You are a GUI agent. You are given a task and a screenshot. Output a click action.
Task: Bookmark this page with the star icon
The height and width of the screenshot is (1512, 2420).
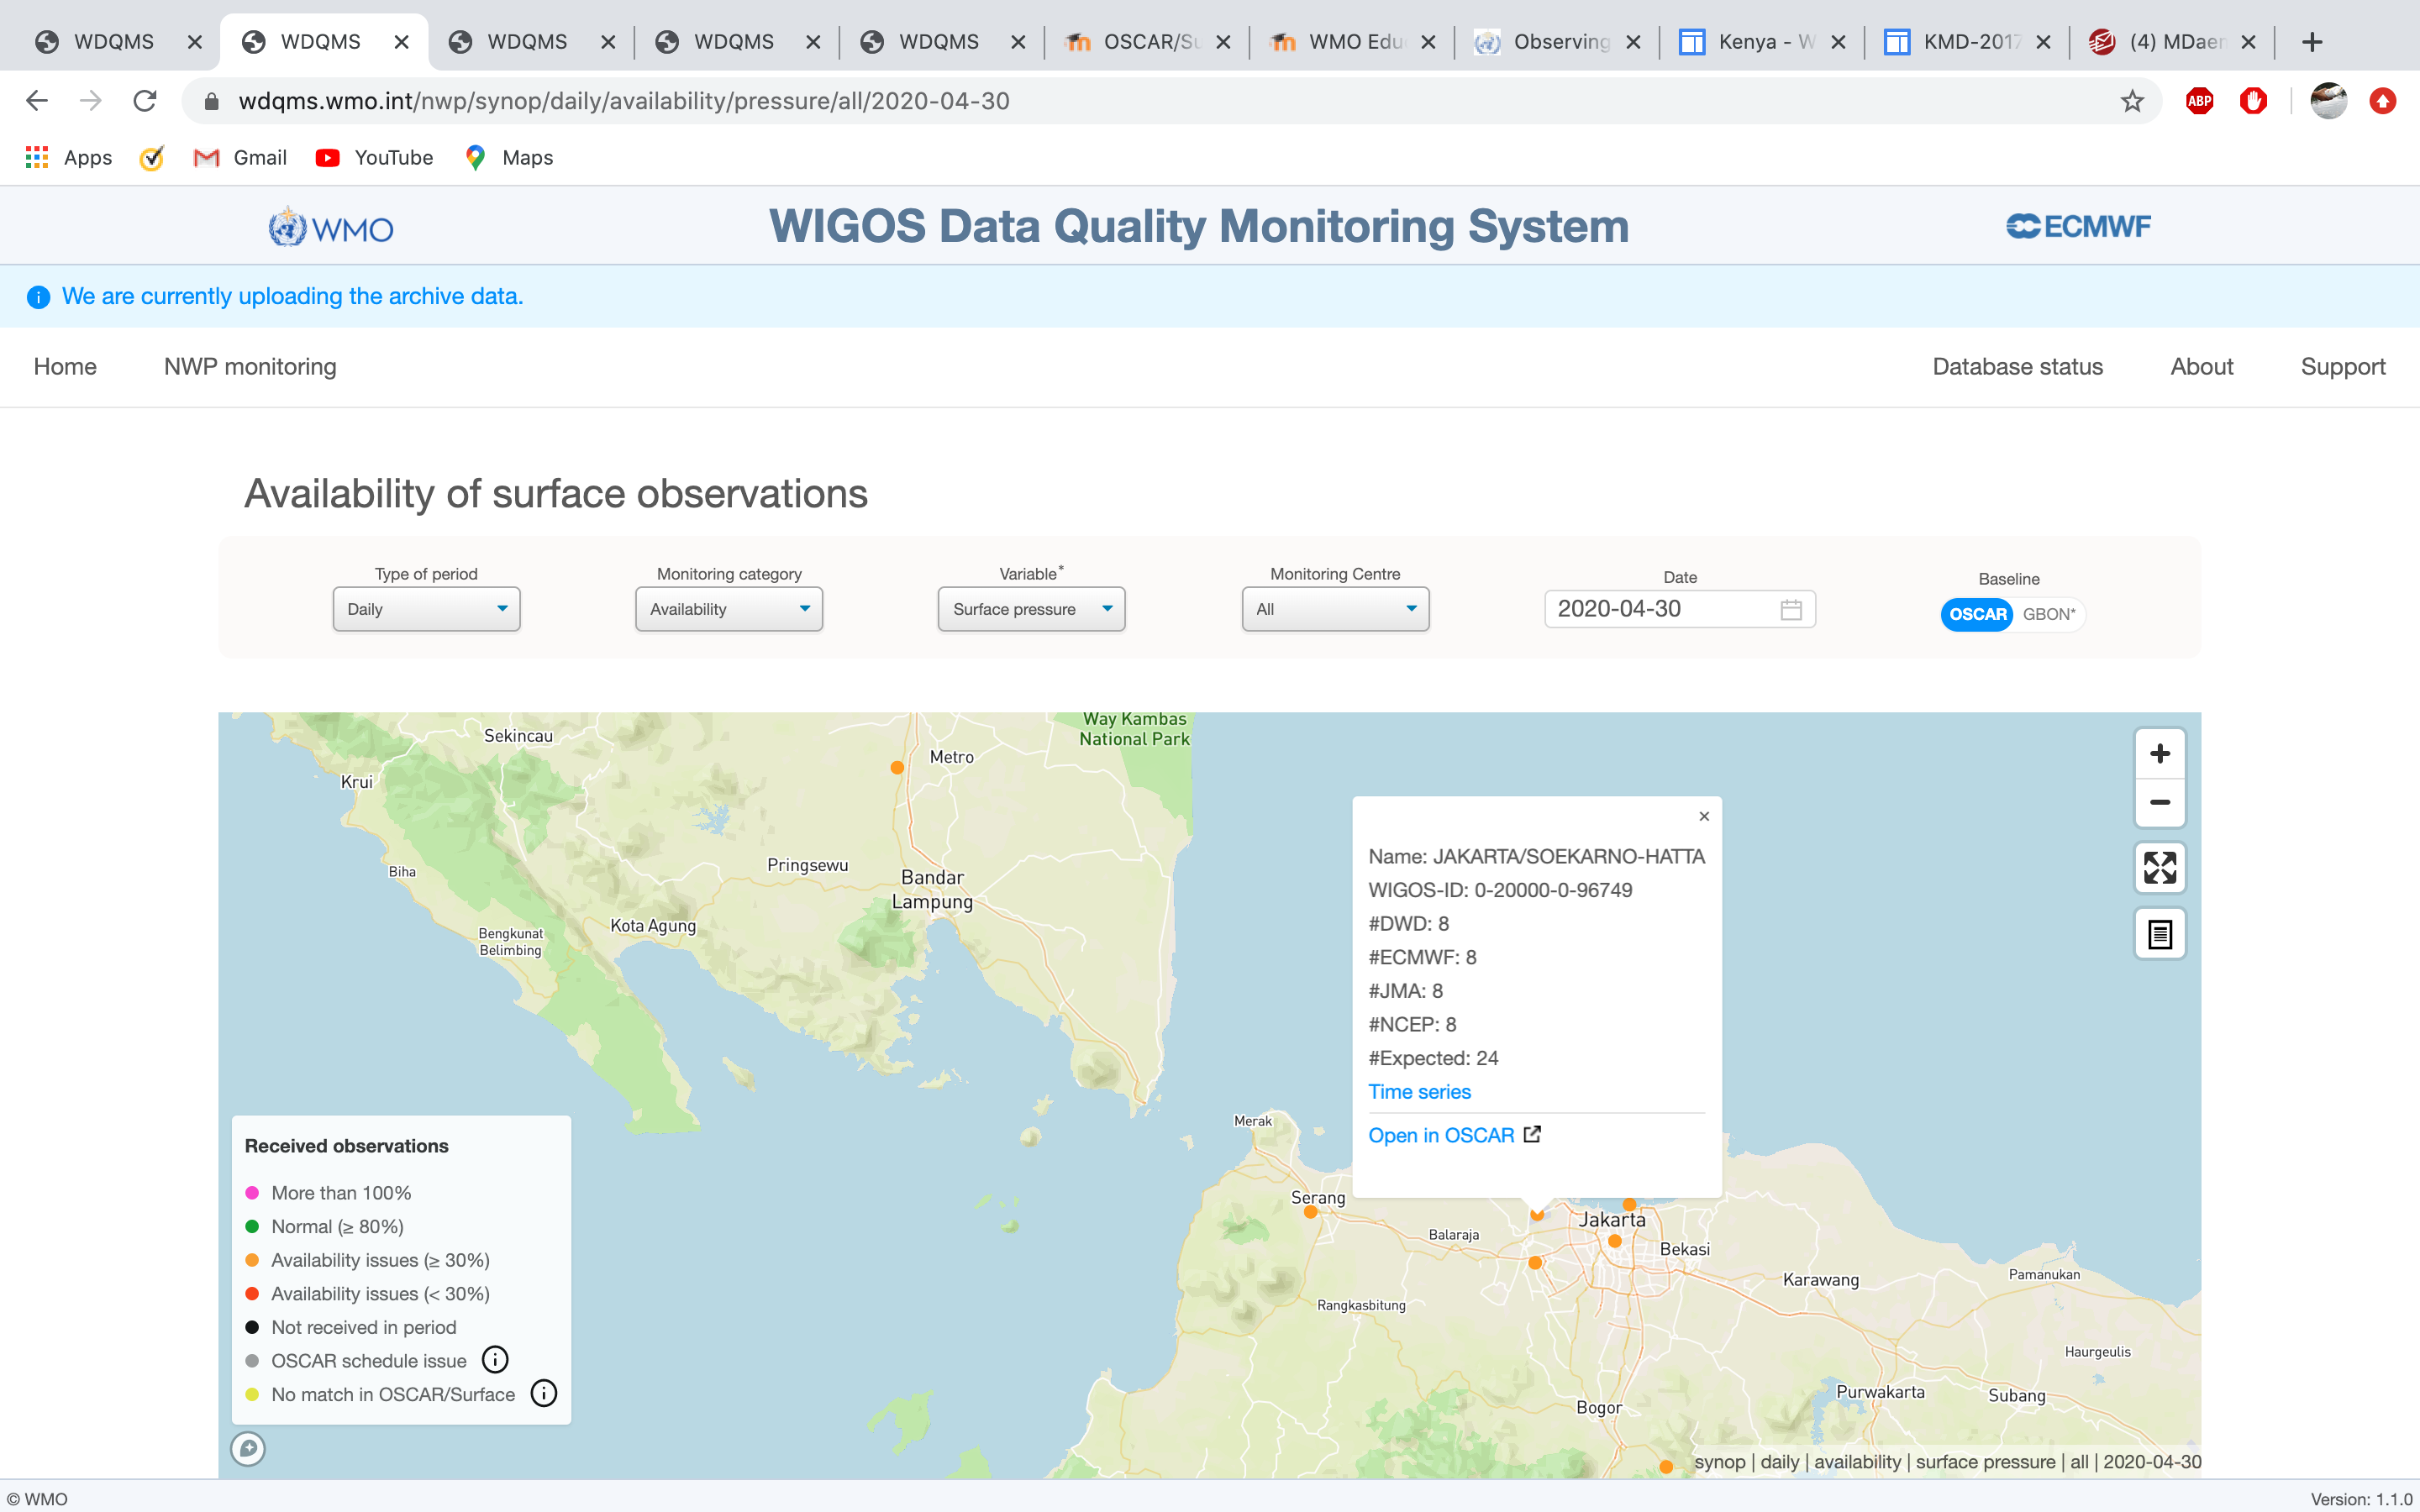[2132, 101]
